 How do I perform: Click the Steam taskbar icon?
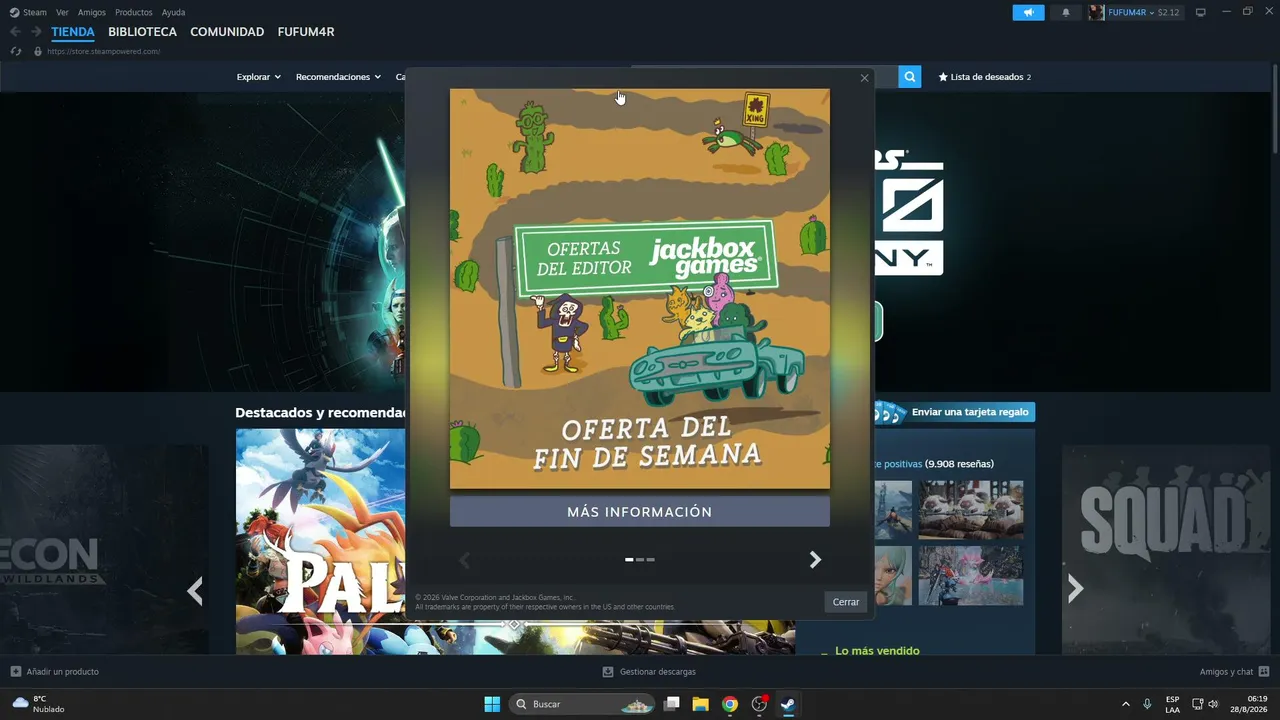(x=788, y=704)
